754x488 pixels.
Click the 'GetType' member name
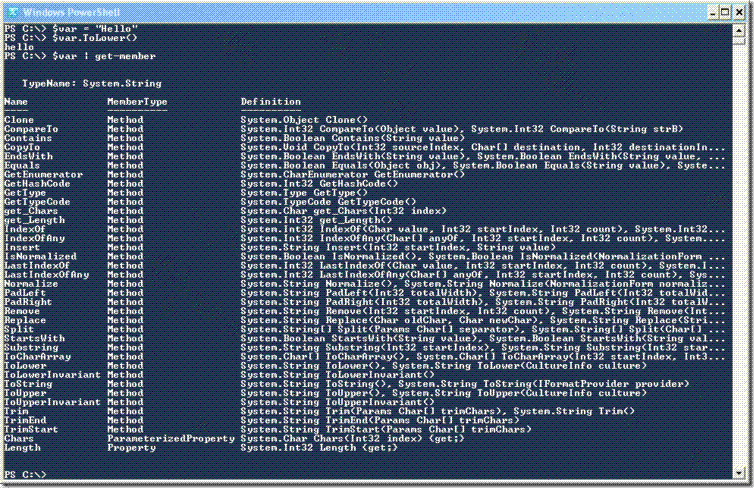tap(25, 193)
